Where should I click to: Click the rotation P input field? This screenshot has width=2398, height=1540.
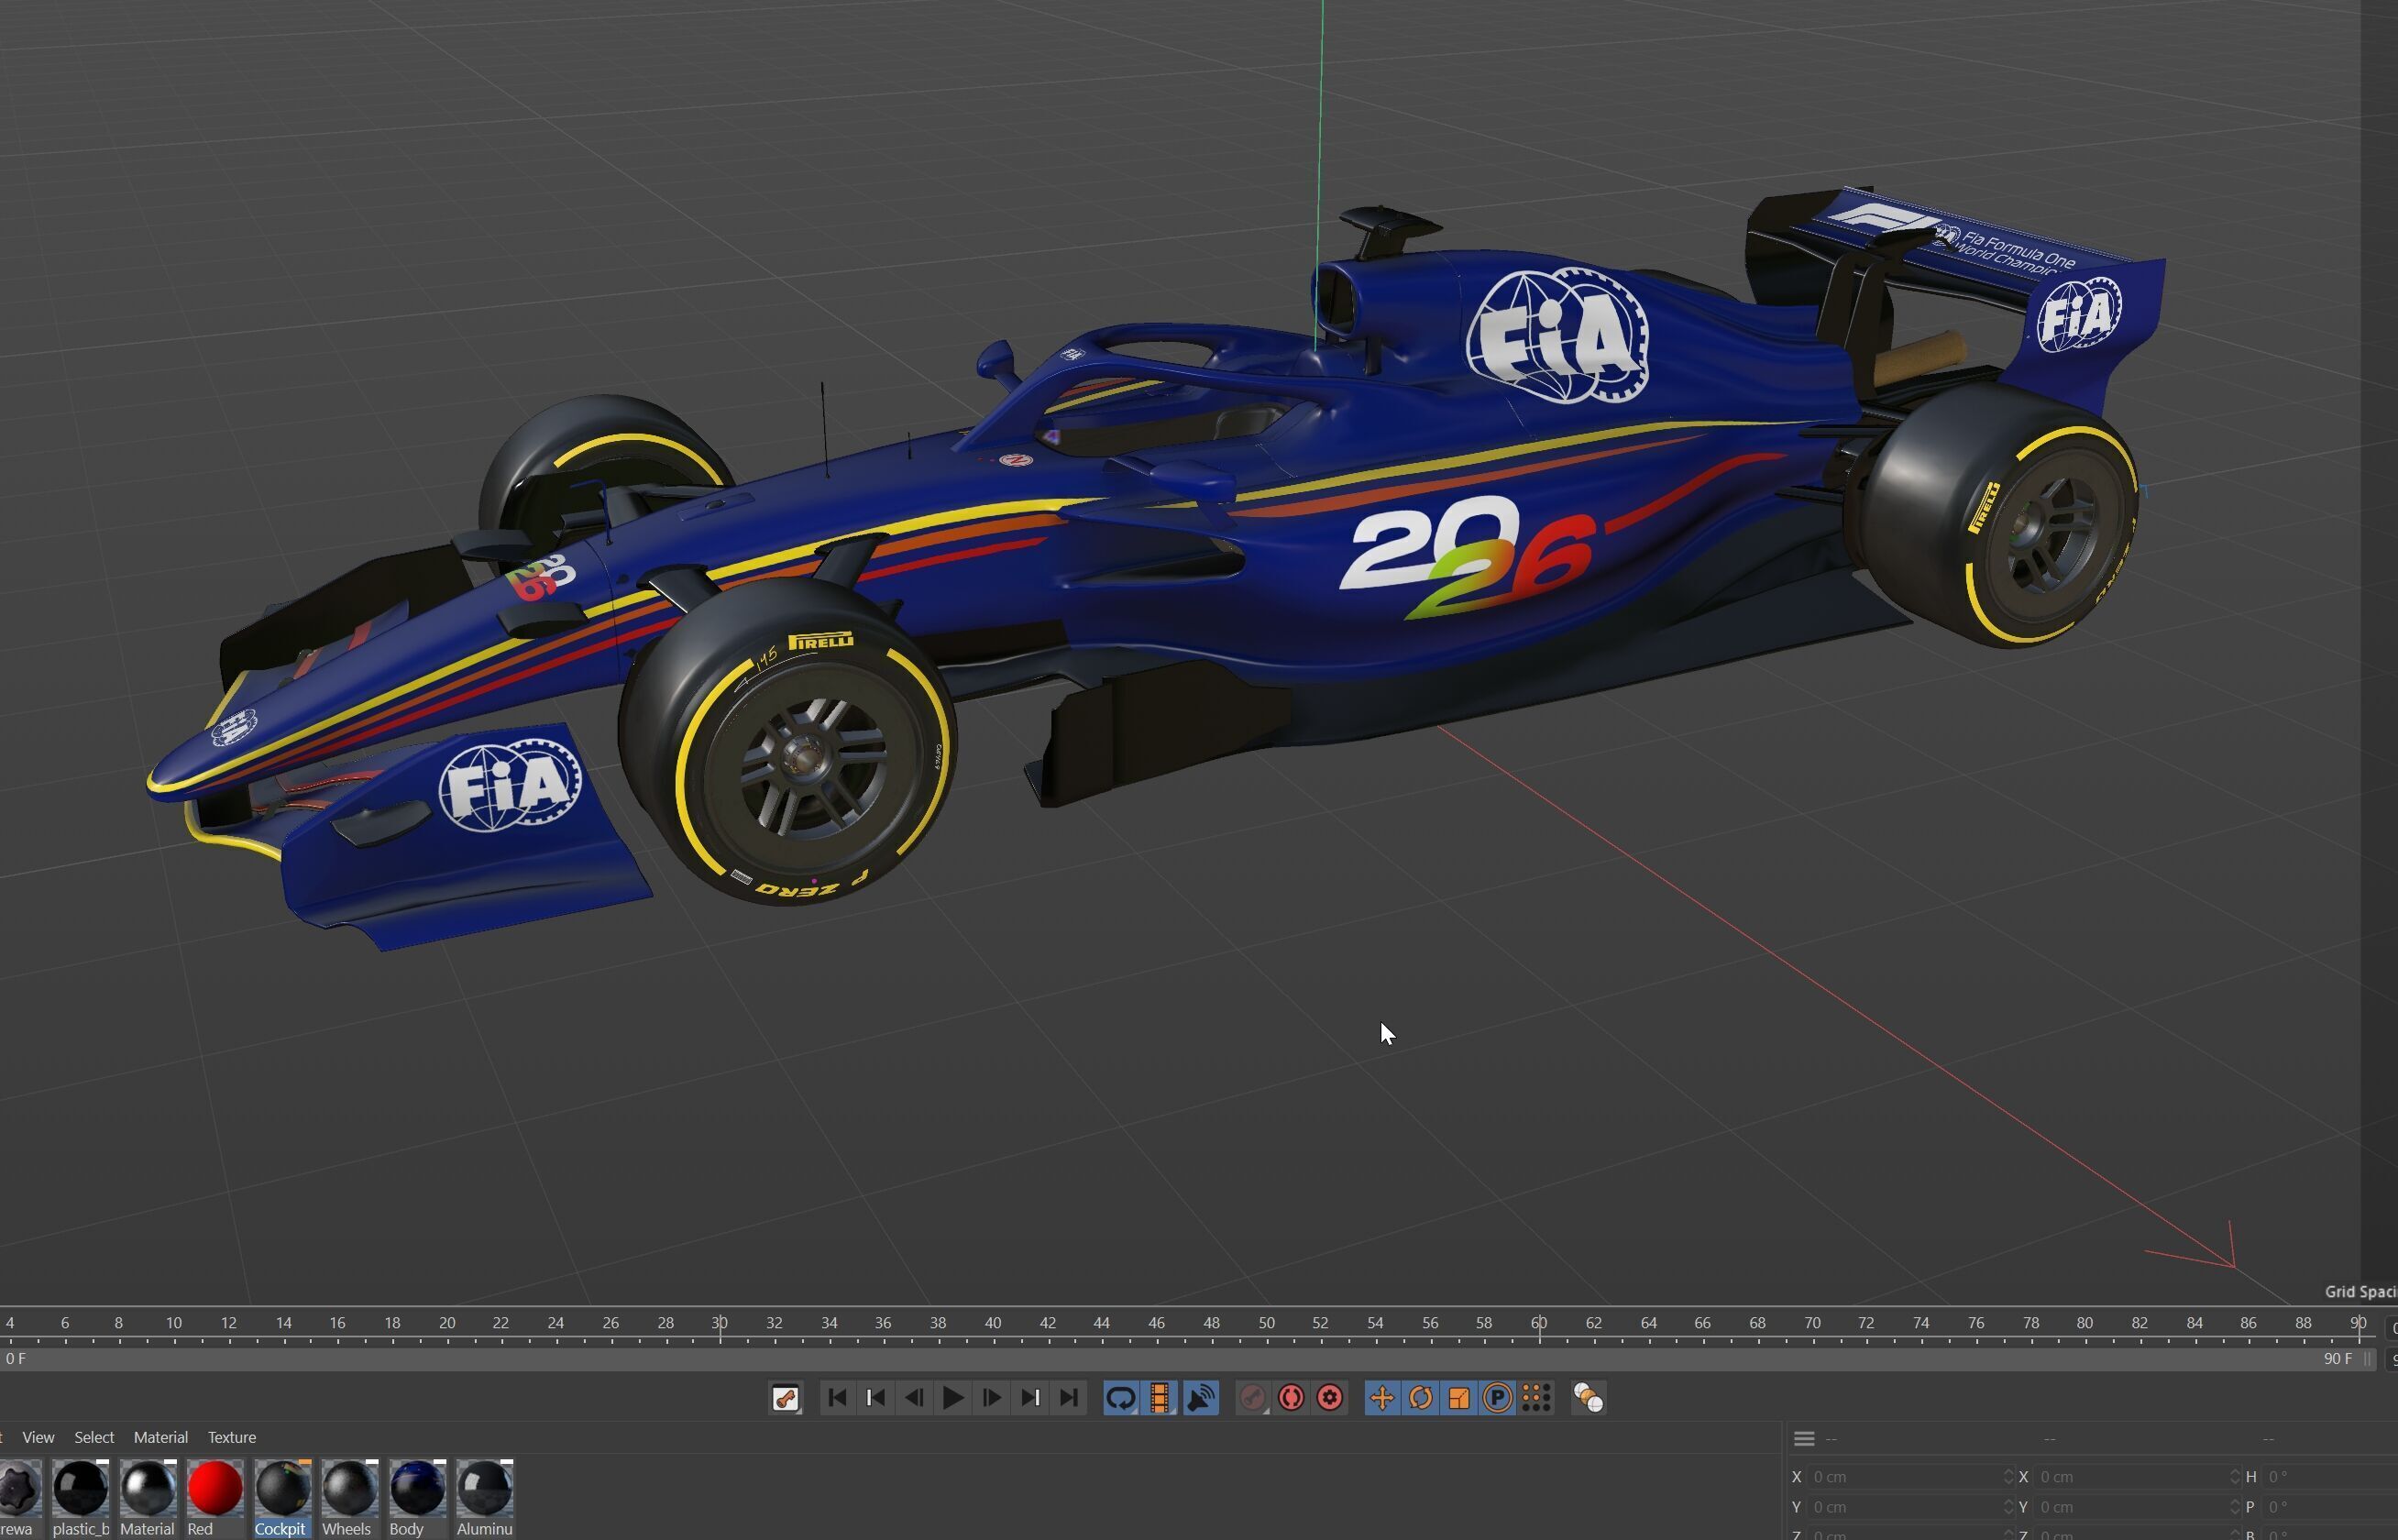[x=2329, y=1507]
